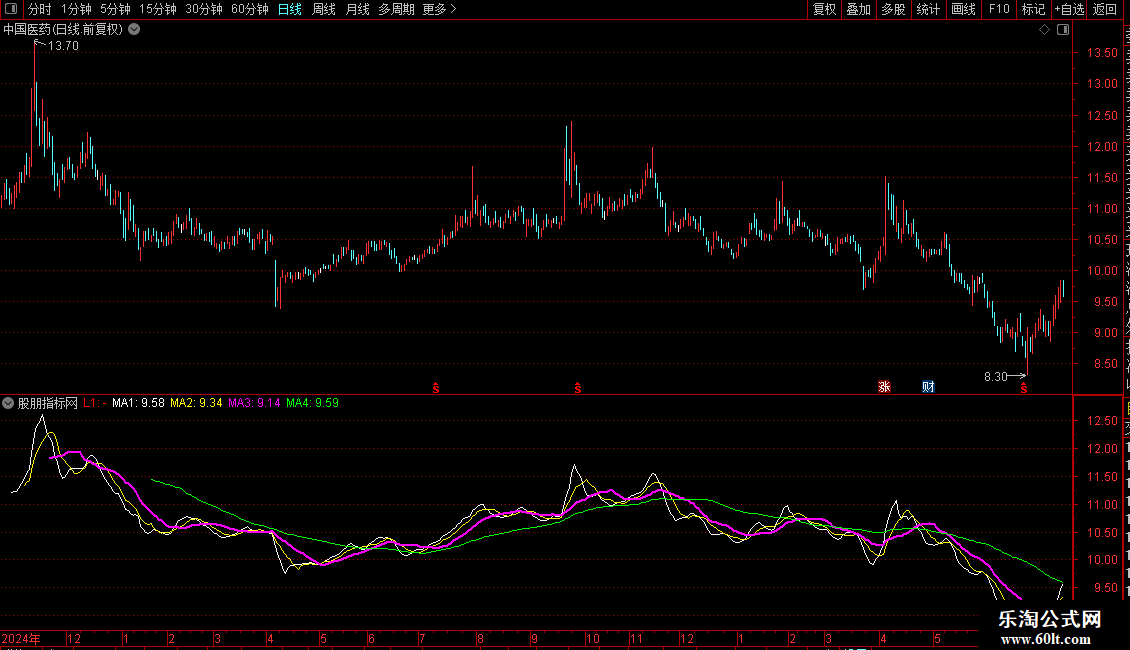1130x650 pixels.
Task: Click the 8.30 low price label
Action: coord(995,376)
